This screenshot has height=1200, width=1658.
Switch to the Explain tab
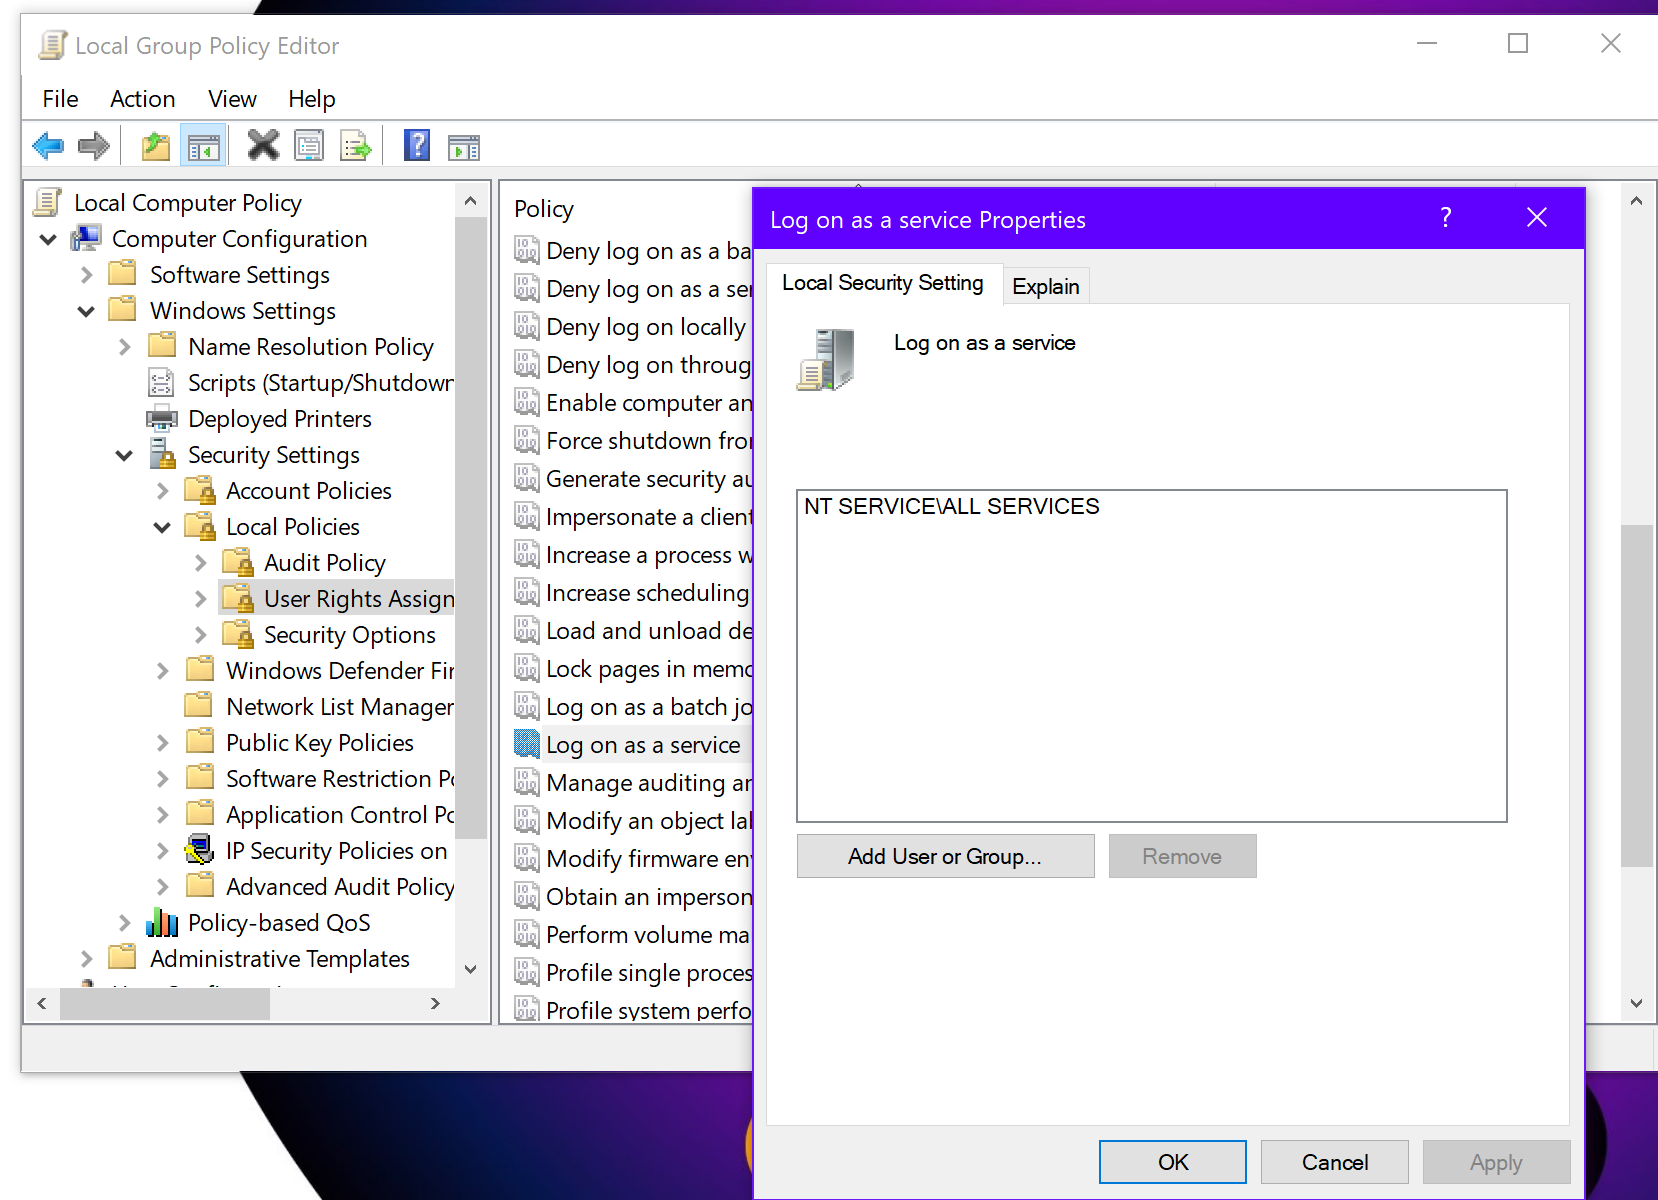[1045, 286]
